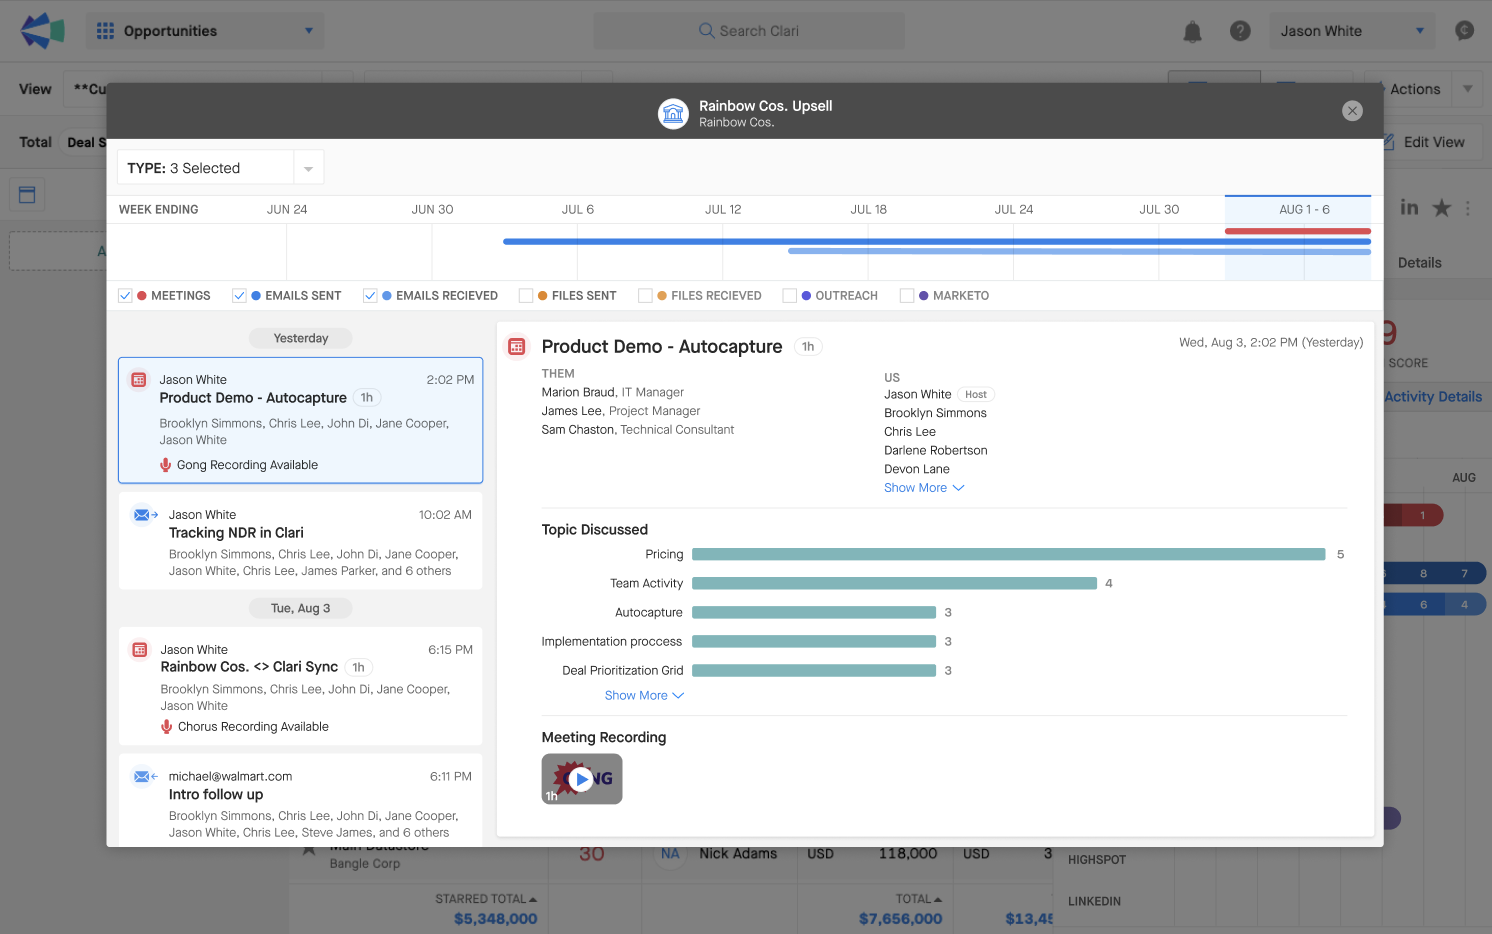Screen dimensions: 1492x934
Task: Select the JUL 6 week column
Action: (578, 209)
